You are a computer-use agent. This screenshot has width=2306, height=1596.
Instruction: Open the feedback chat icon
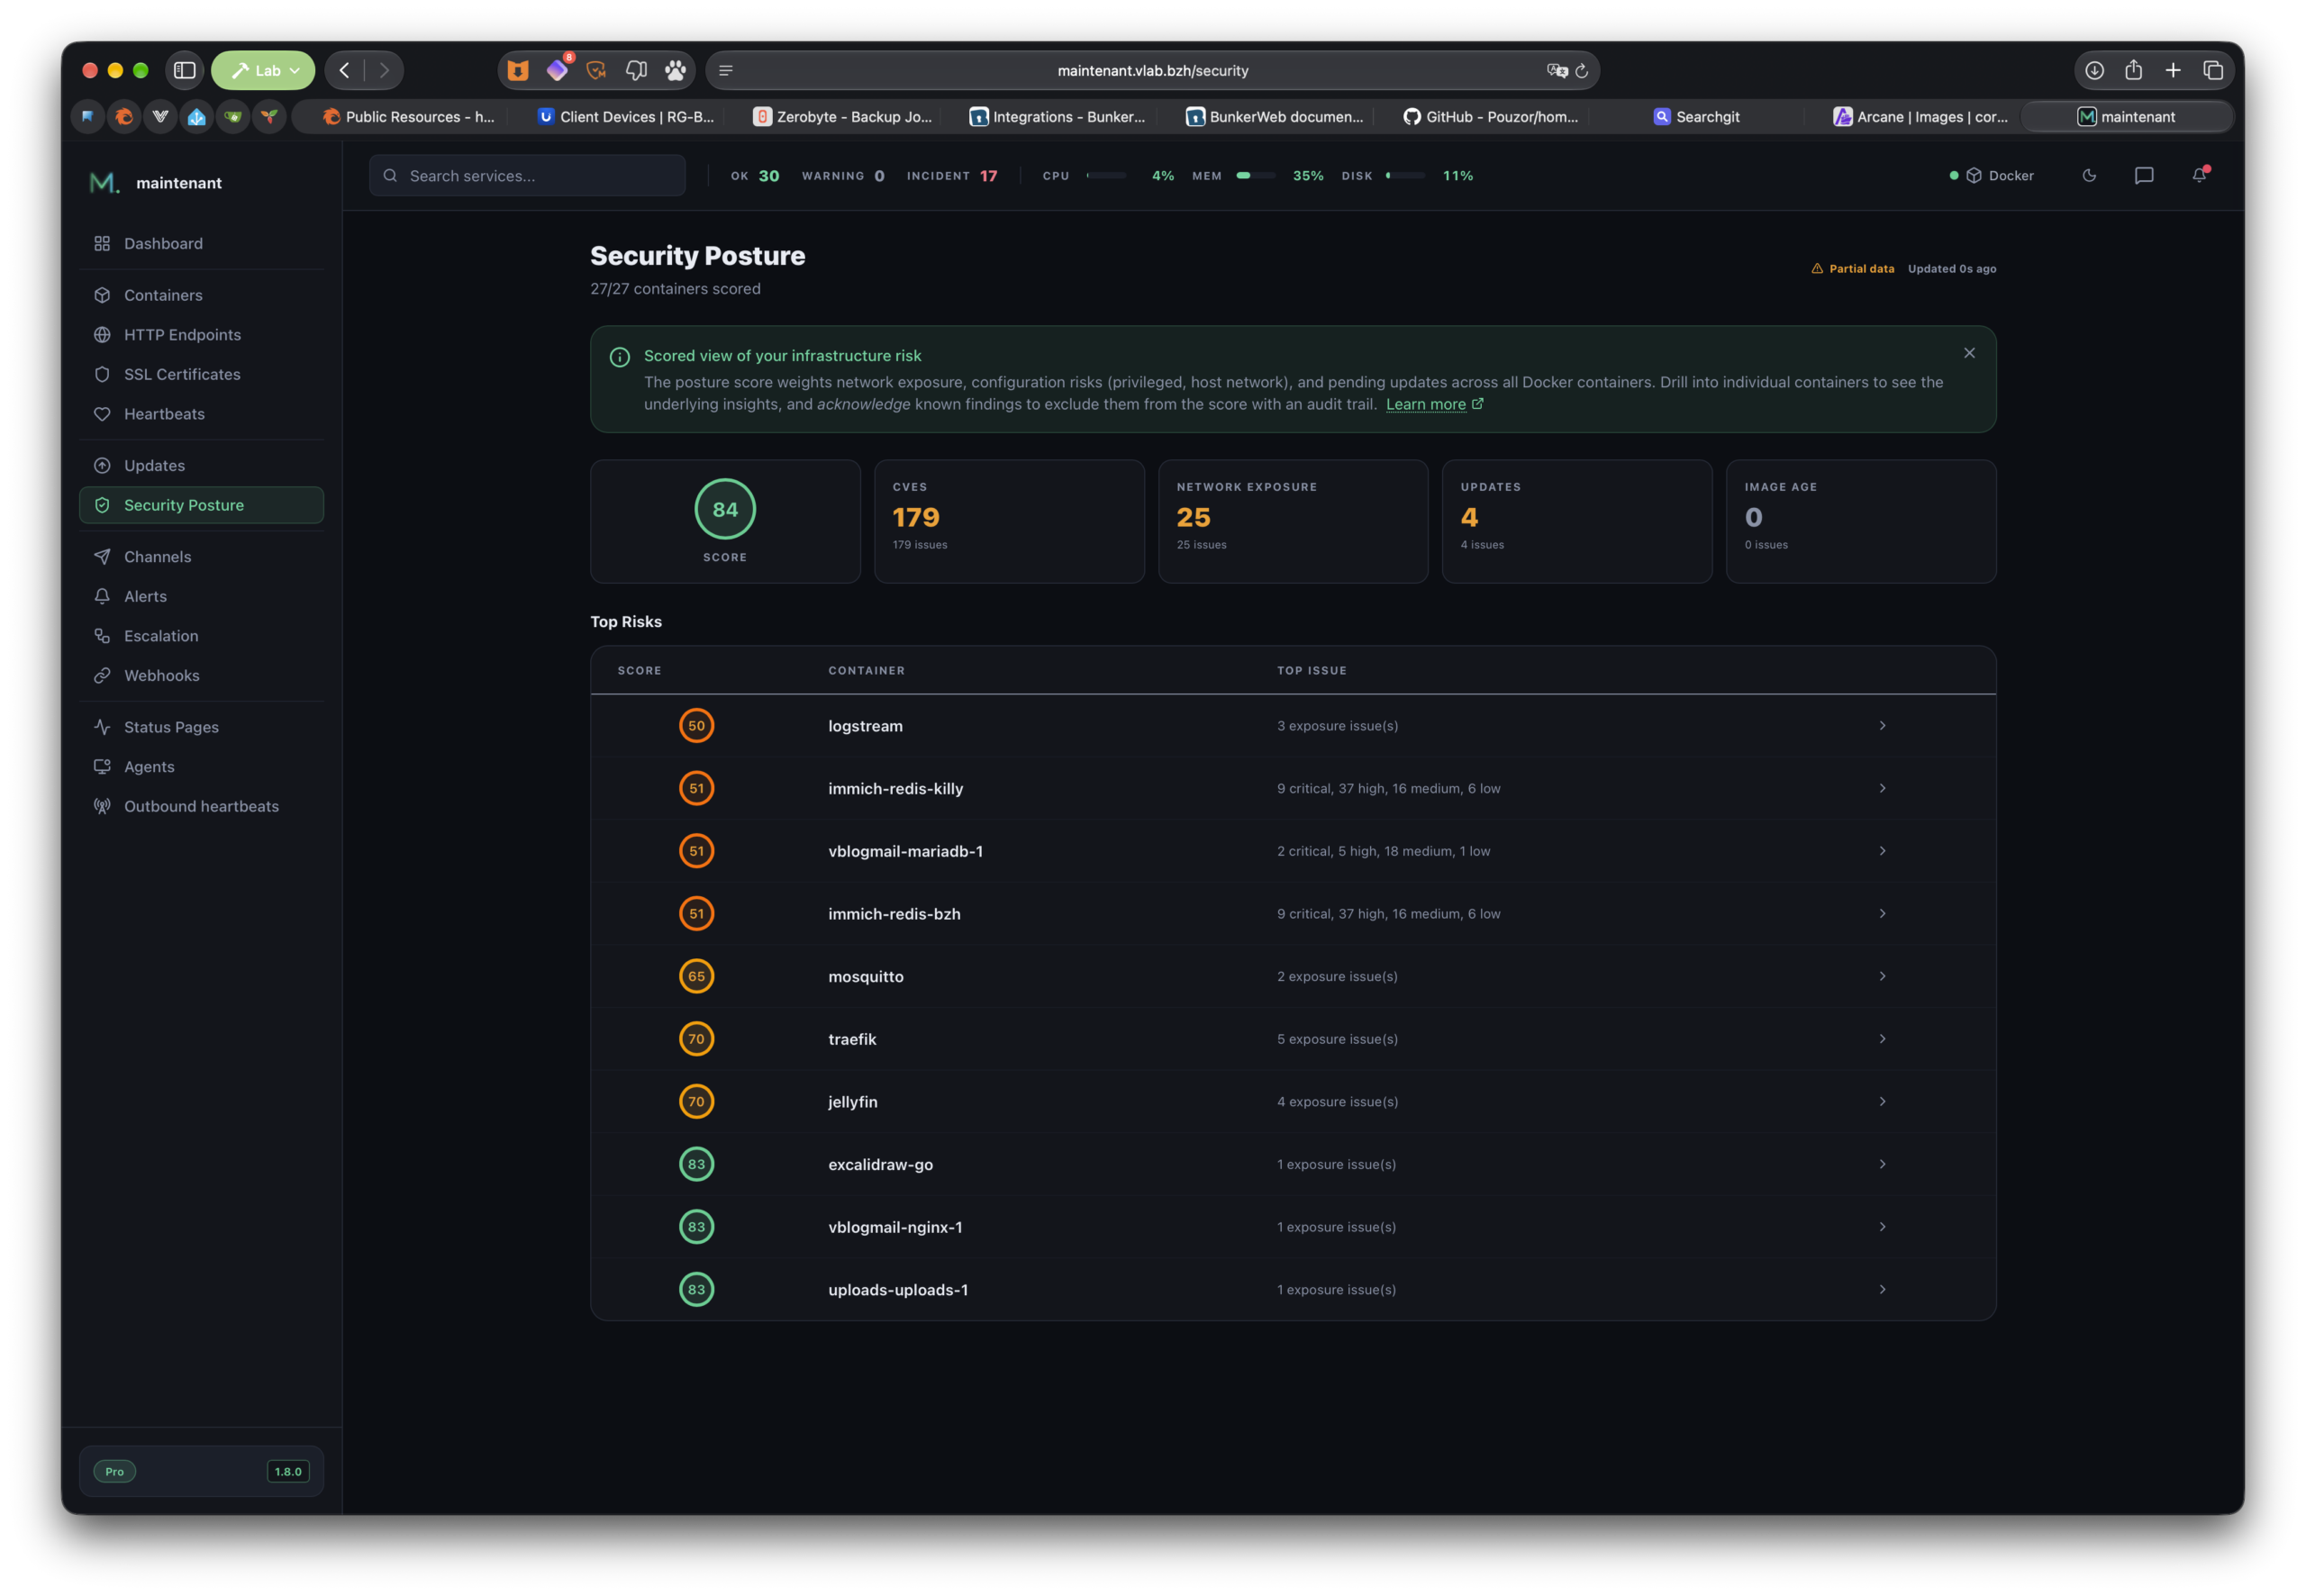pos(2144,175)
